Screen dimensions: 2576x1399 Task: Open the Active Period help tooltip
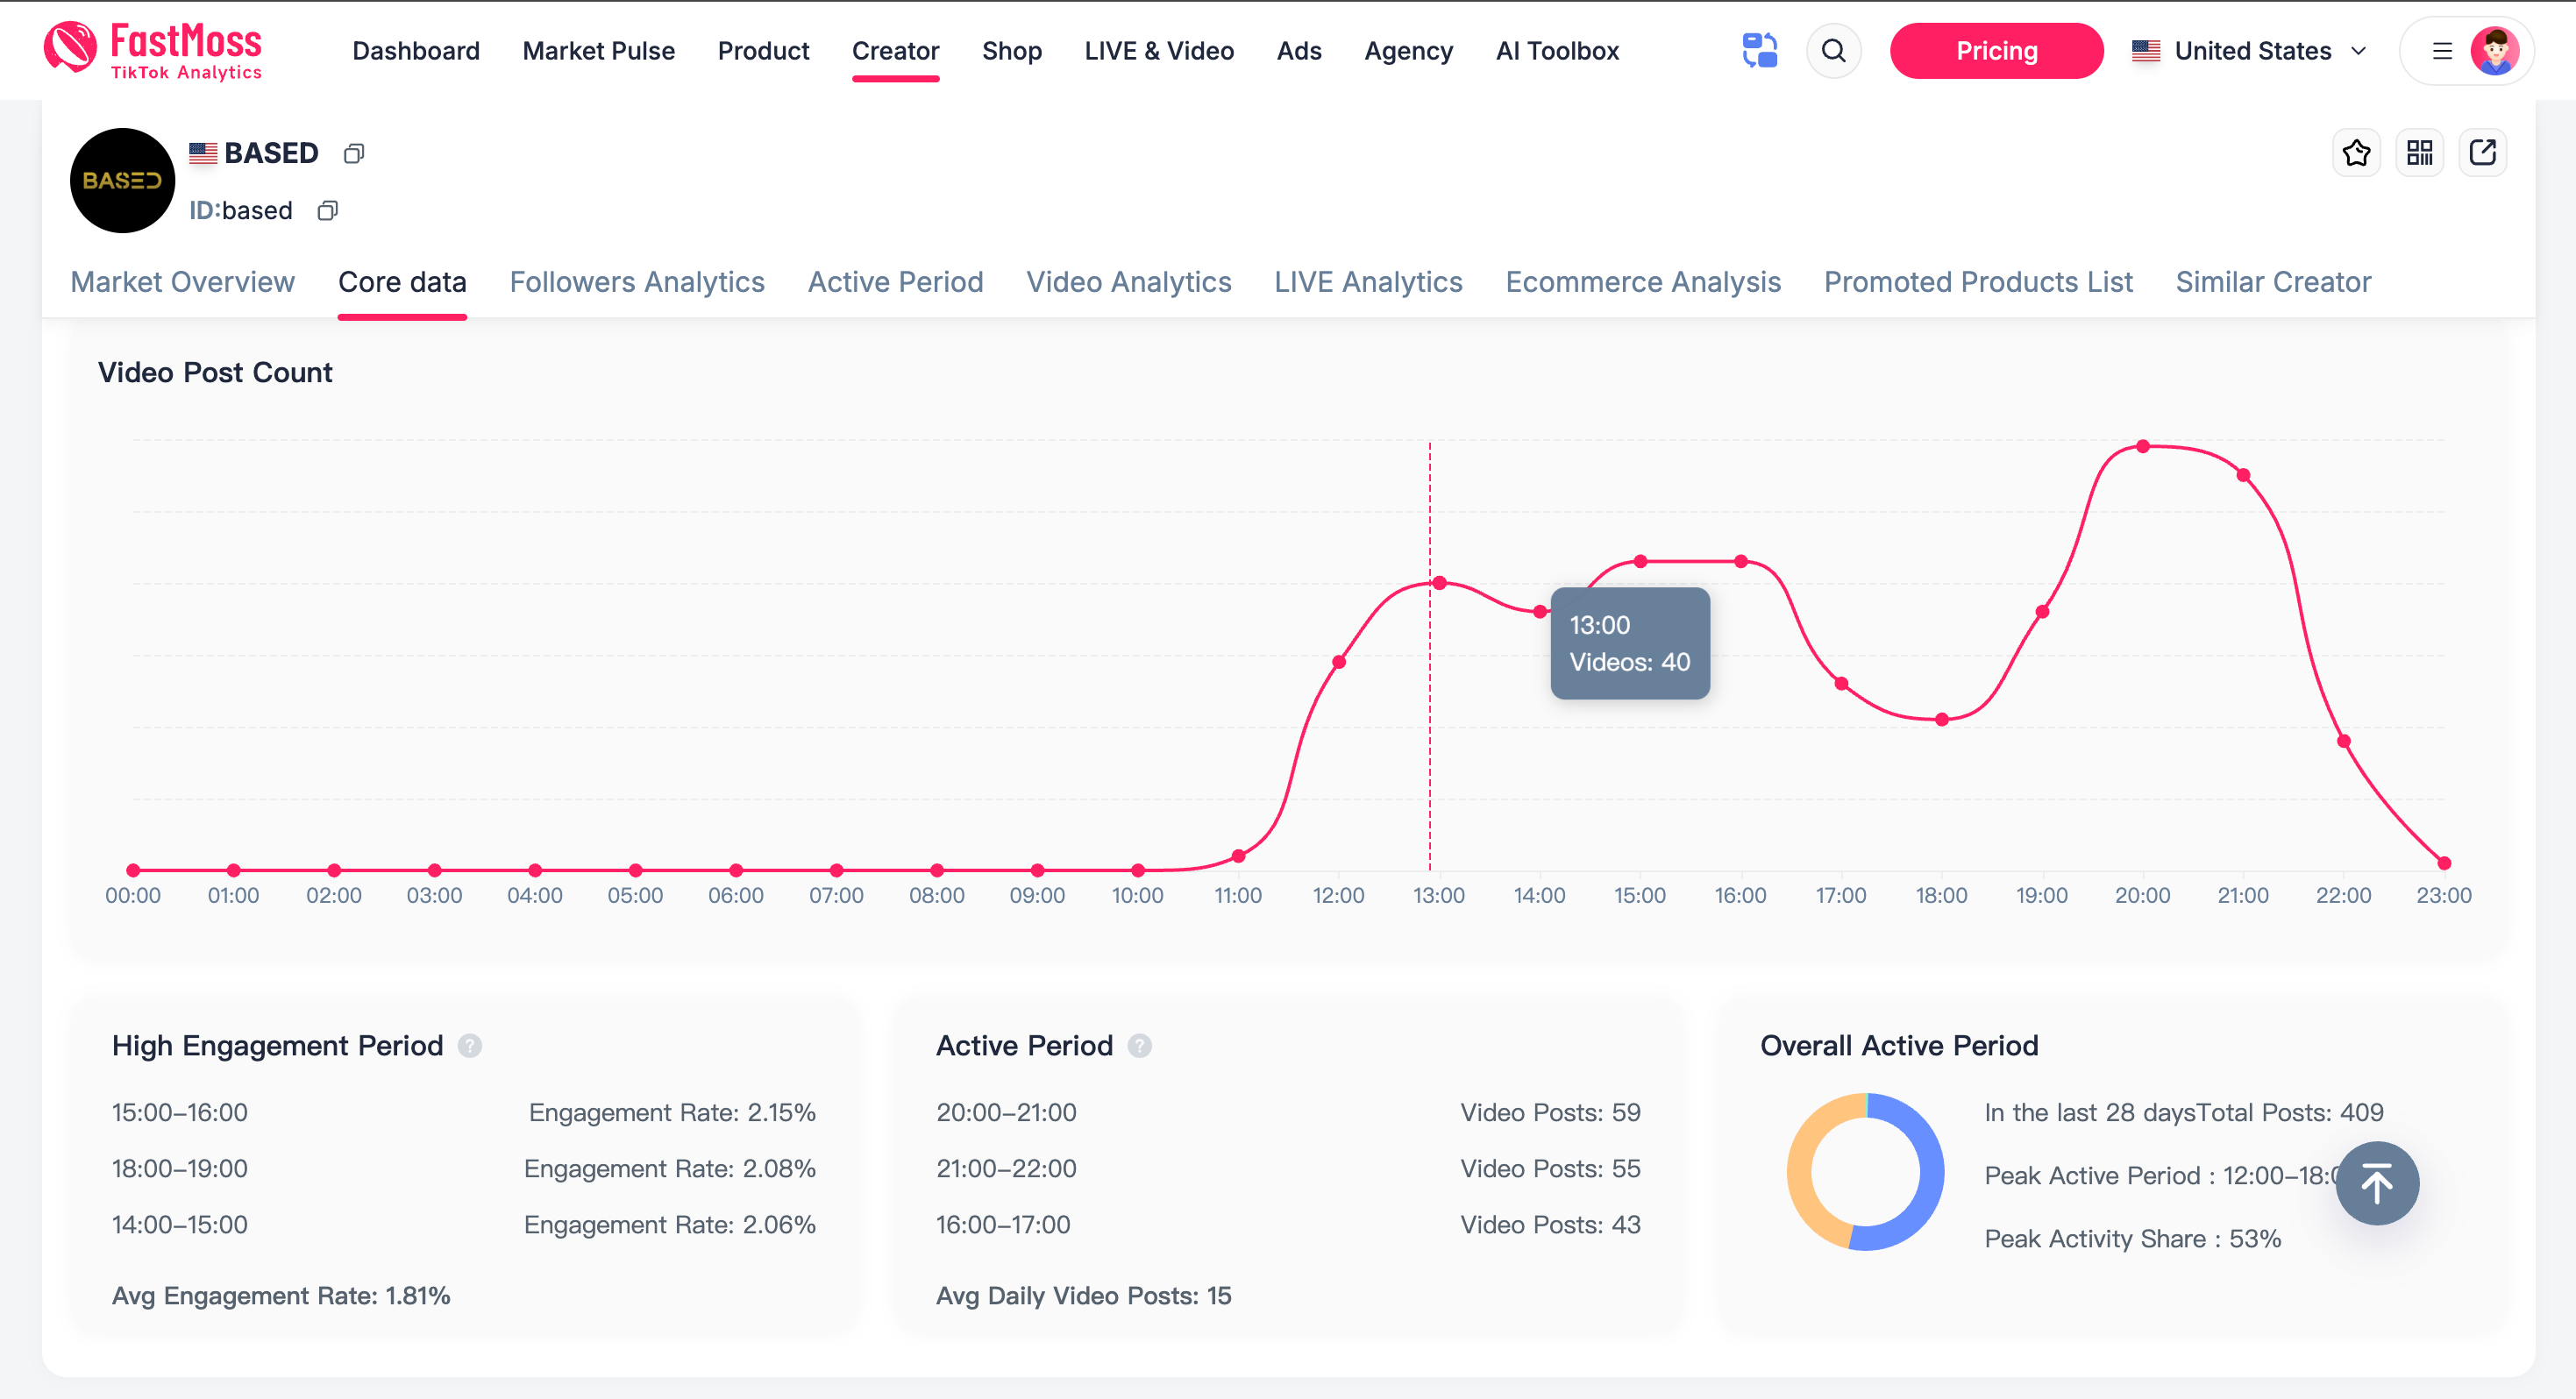(1138, 1046)
